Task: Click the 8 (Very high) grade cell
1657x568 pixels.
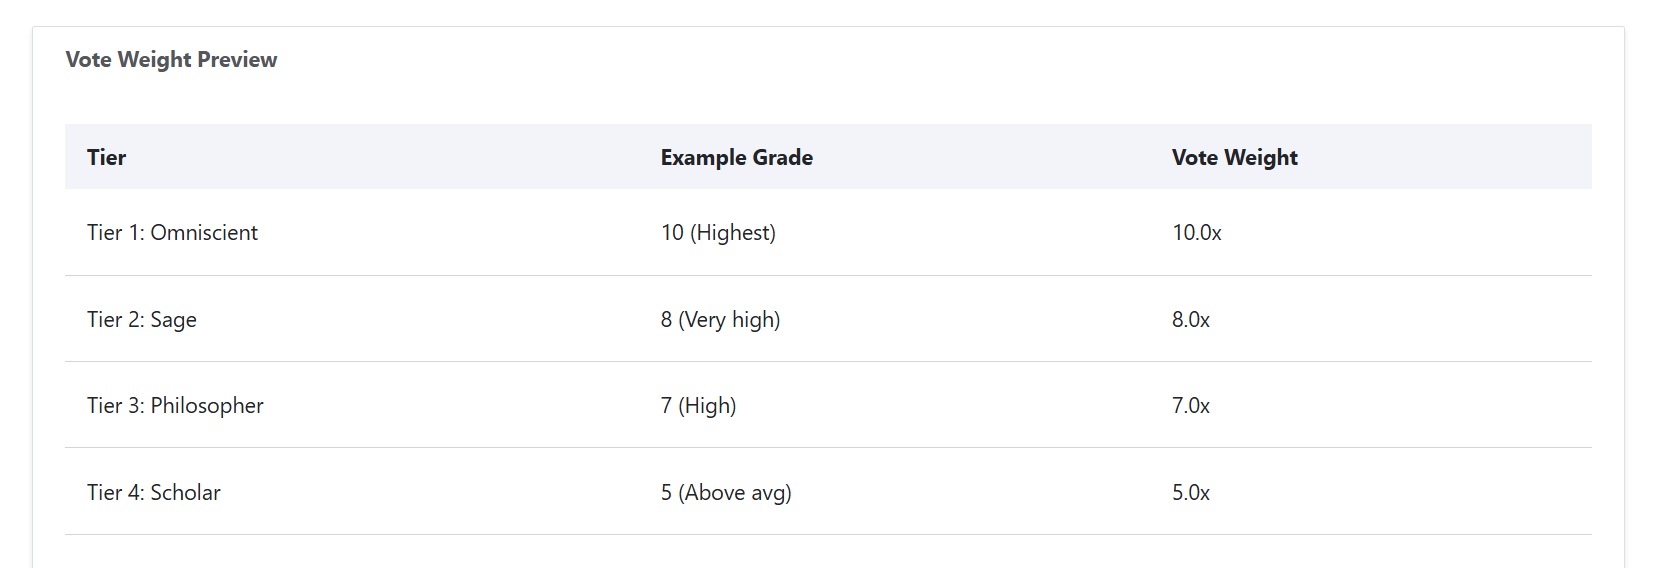Action: 720,320
